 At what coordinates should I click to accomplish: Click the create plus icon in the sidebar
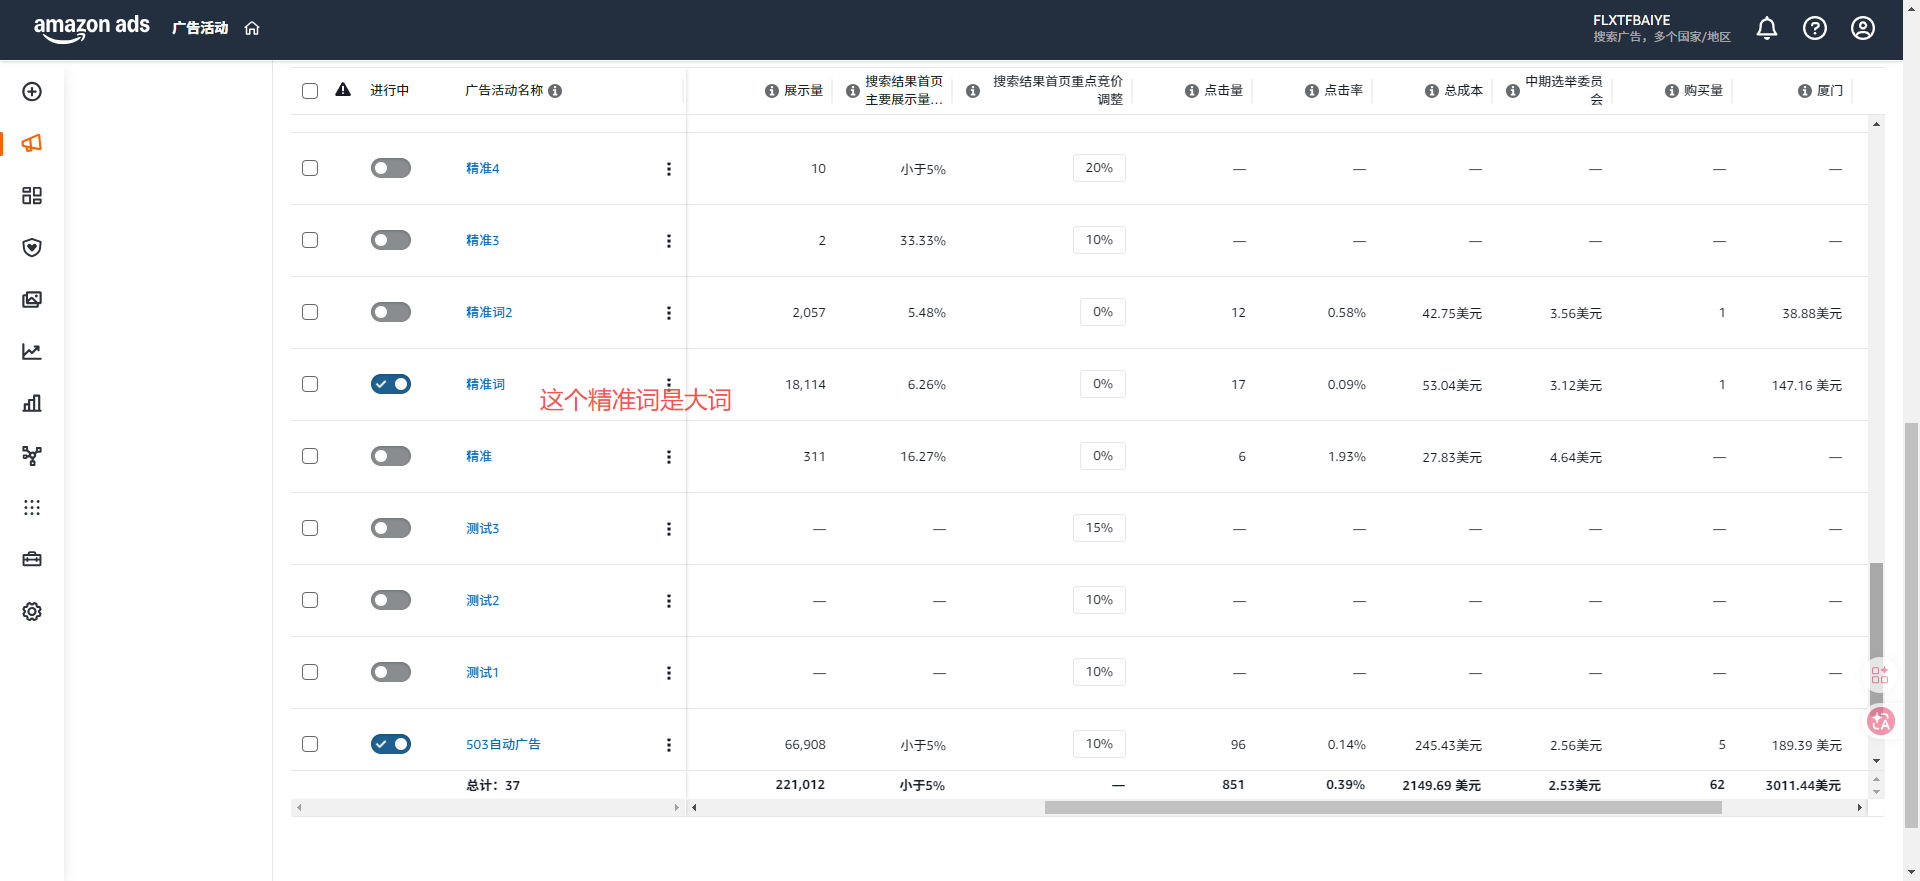(32, 92)
